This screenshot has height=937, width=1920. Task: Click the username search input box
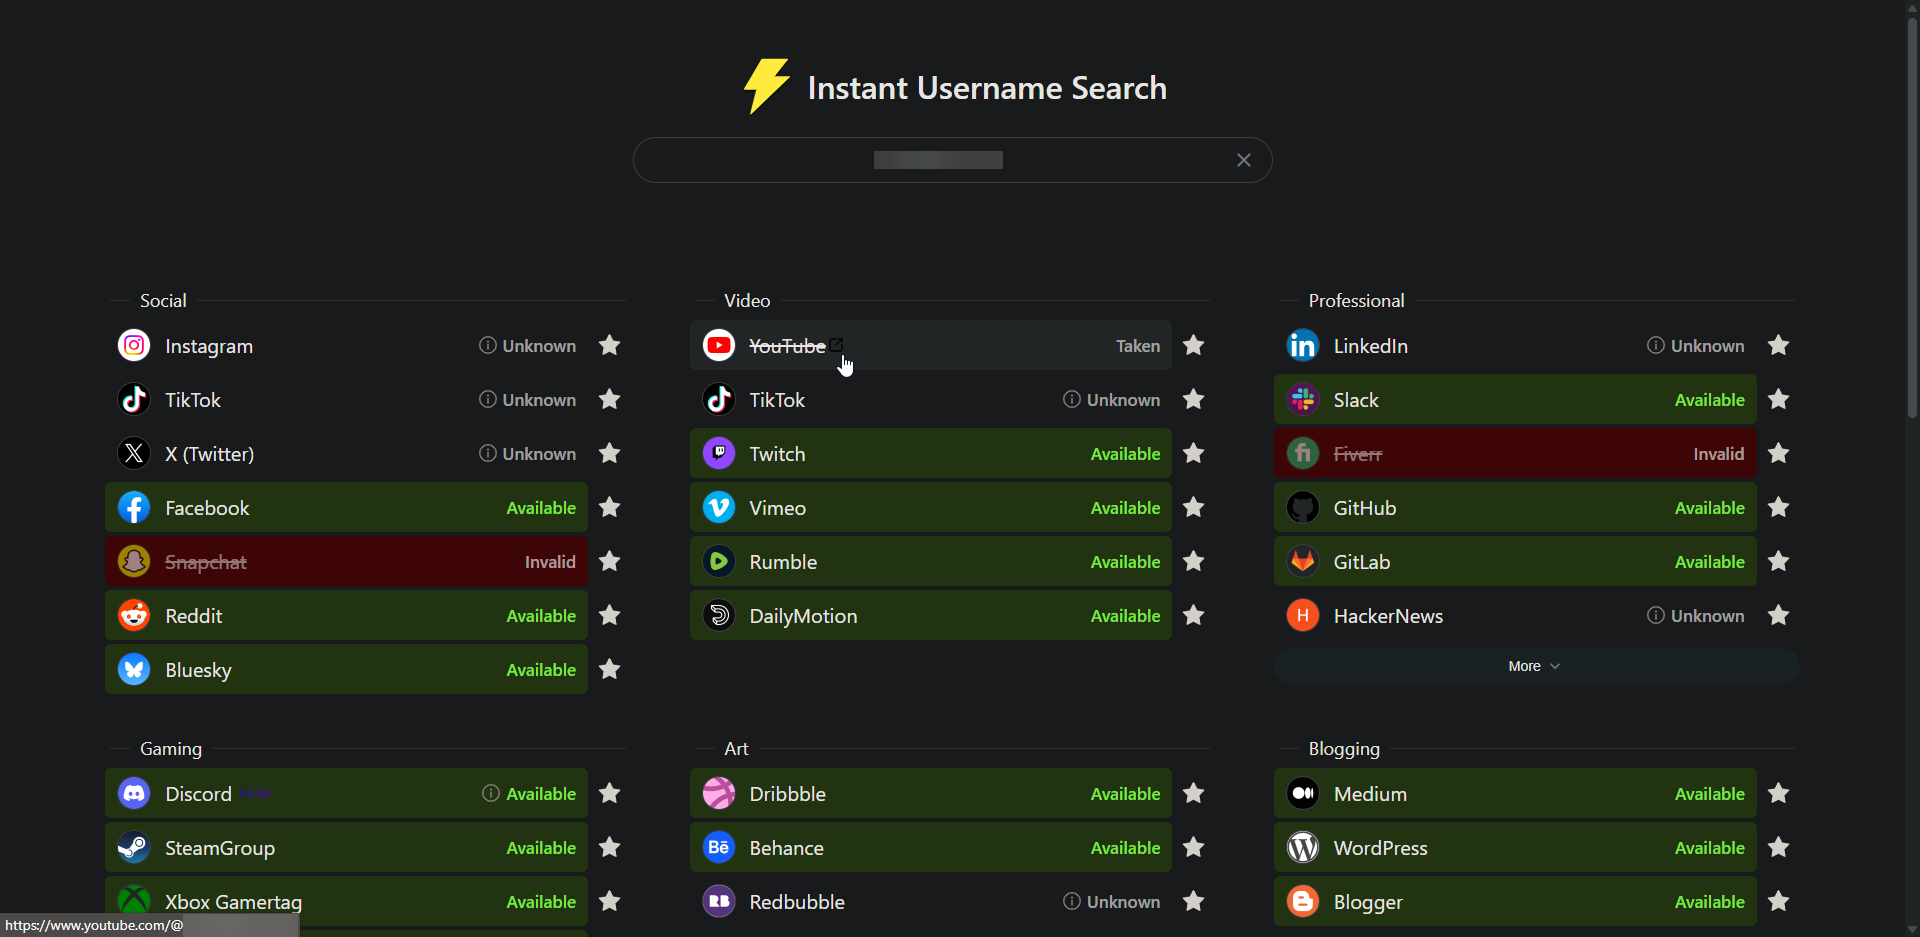click(x=938, y=160)
